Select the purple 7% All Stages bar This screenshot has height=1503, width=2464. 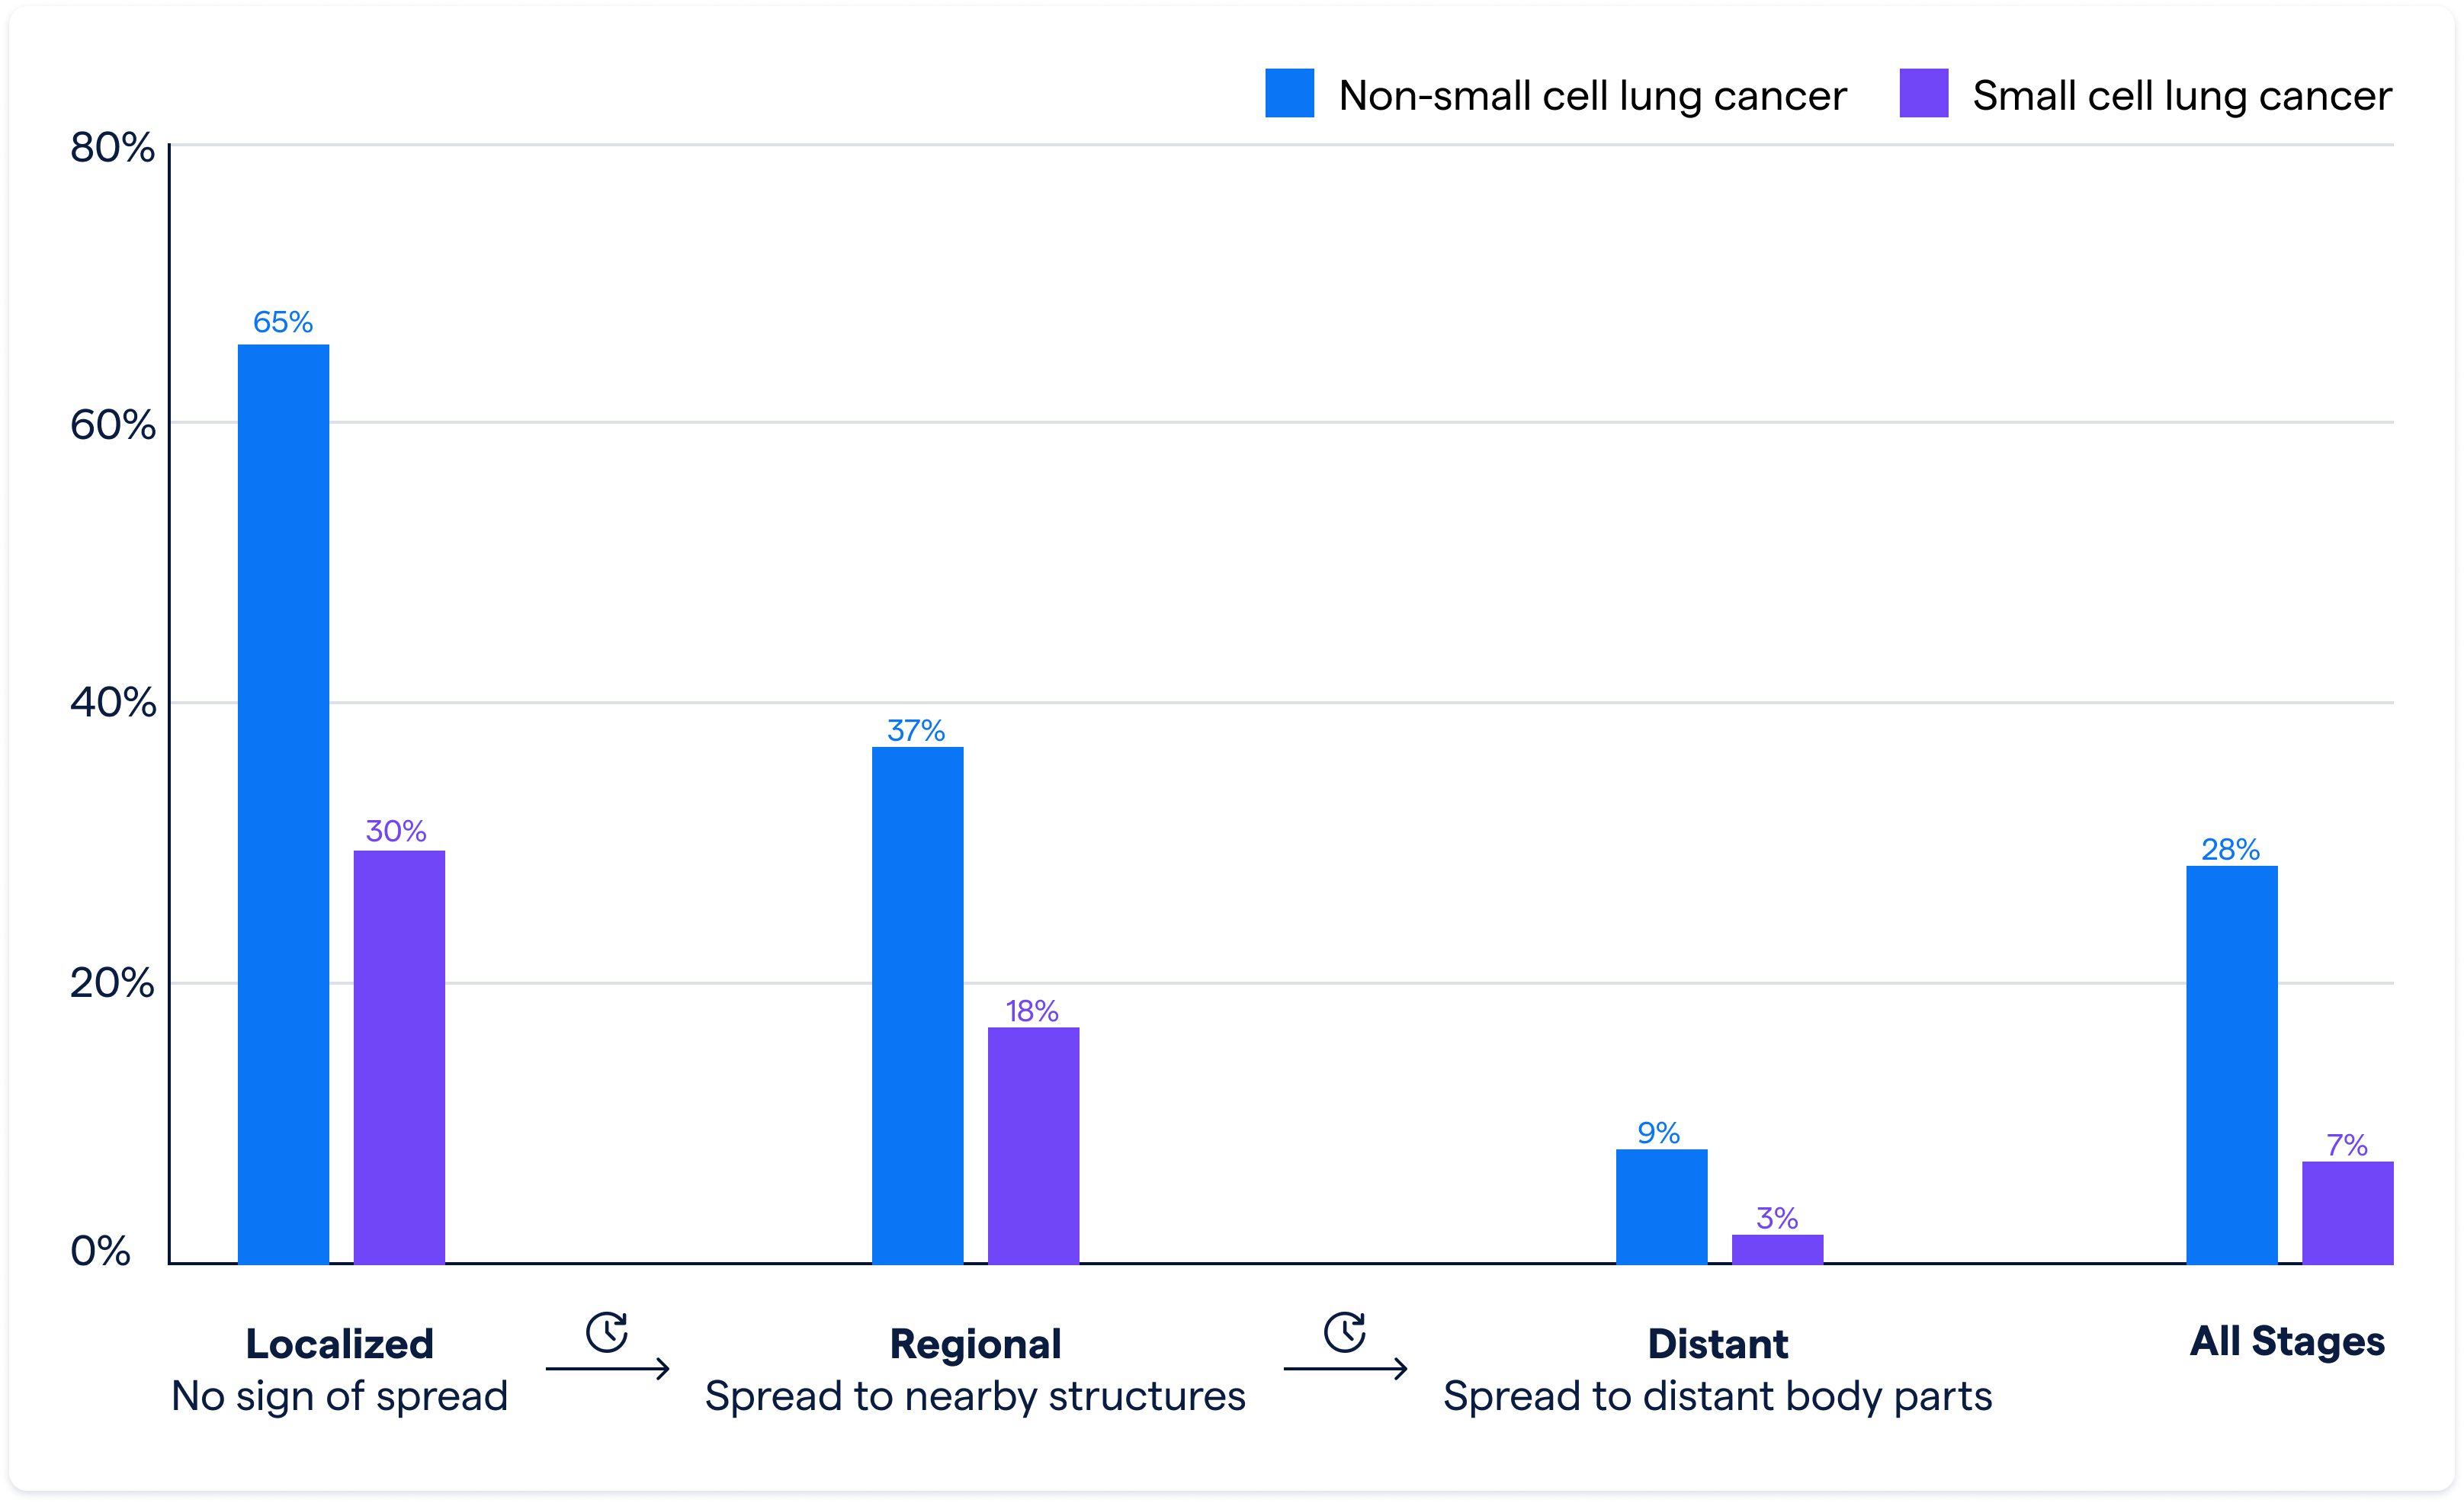pos(2347,1212)
